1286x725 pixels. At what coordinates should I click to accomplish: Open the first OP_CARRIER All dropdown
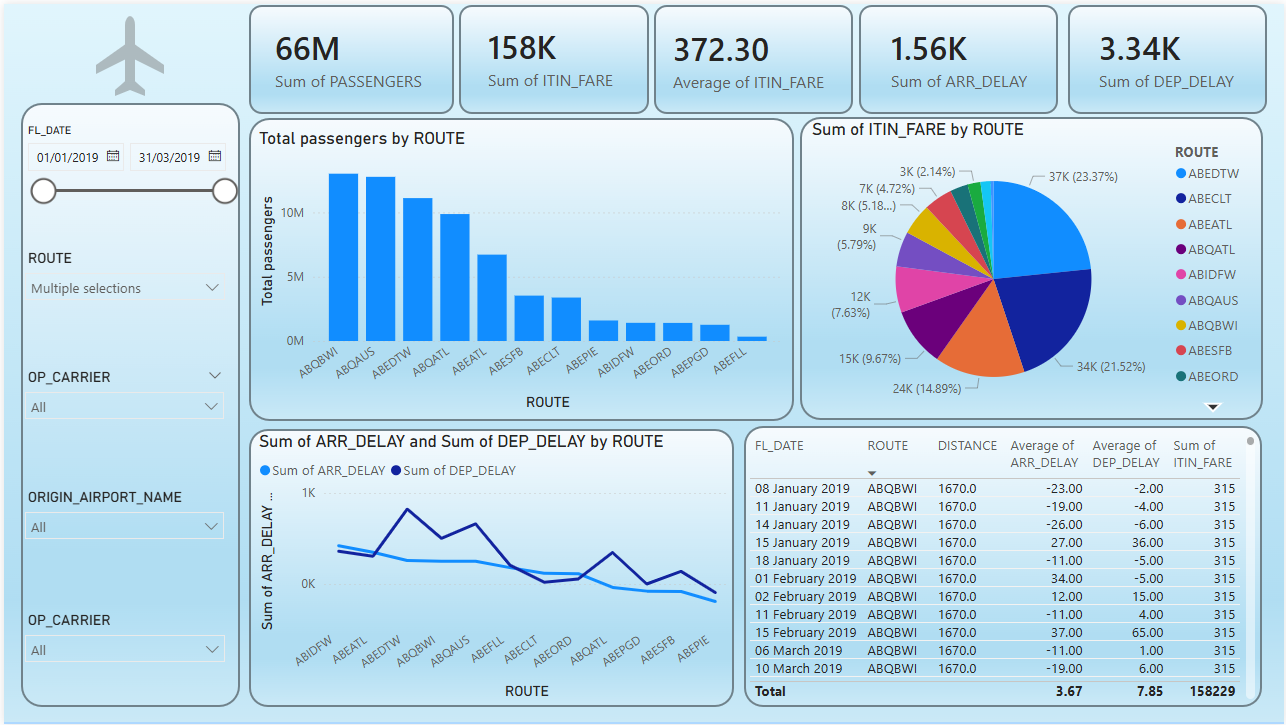(x=125, y=407)
